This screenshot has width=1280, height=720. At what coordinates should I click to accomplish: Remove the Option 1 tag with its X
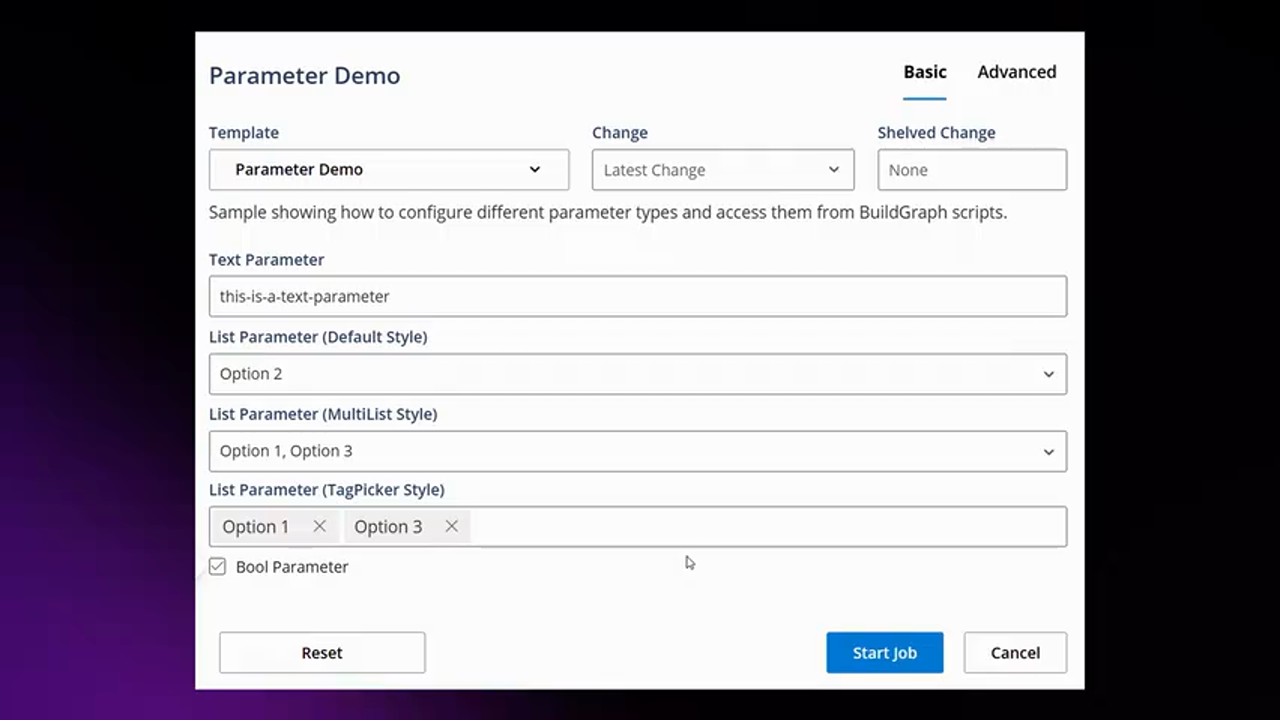pyautogui.click(x=319, y=526)
